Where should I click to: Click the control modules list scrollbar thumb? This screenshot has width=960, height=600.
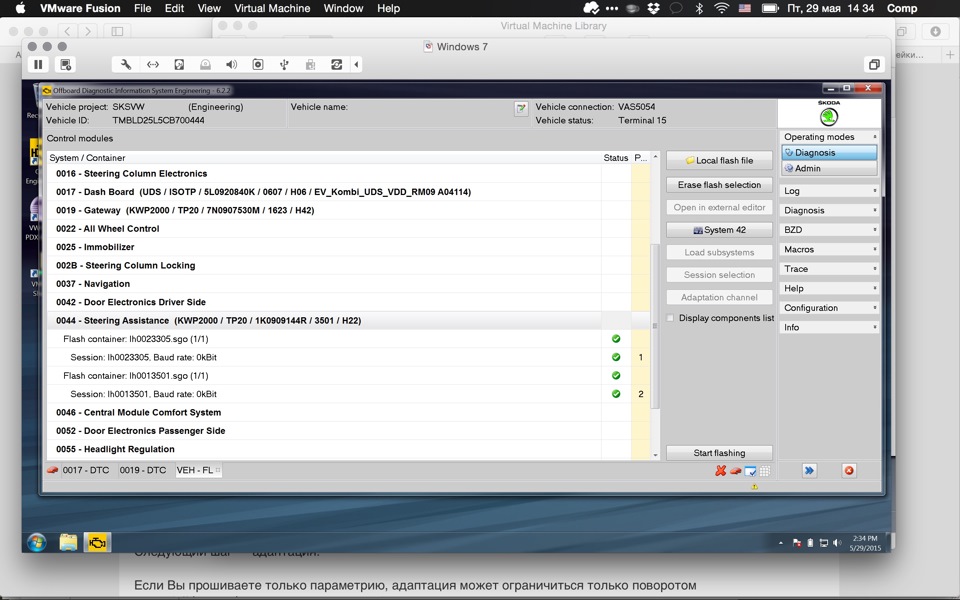[654, 326]
